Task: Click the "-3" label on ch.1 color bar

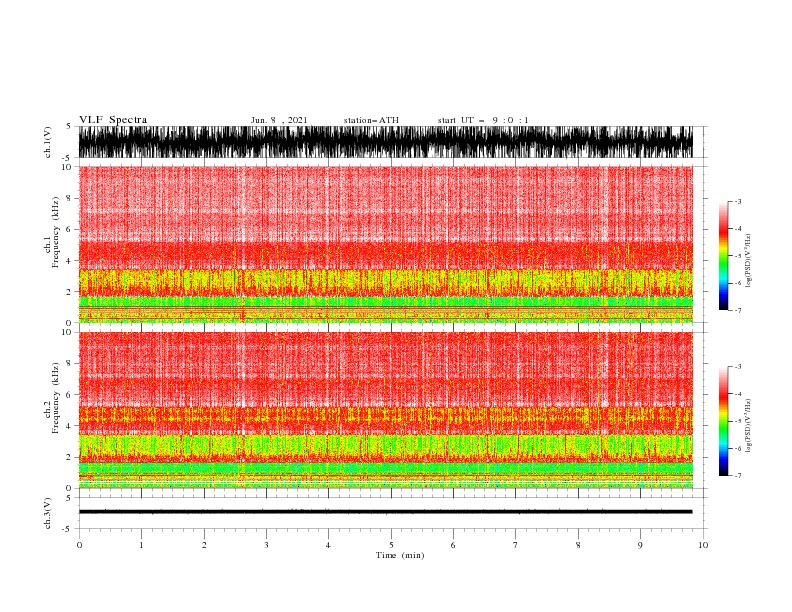Action: click(x=738, y=201)
